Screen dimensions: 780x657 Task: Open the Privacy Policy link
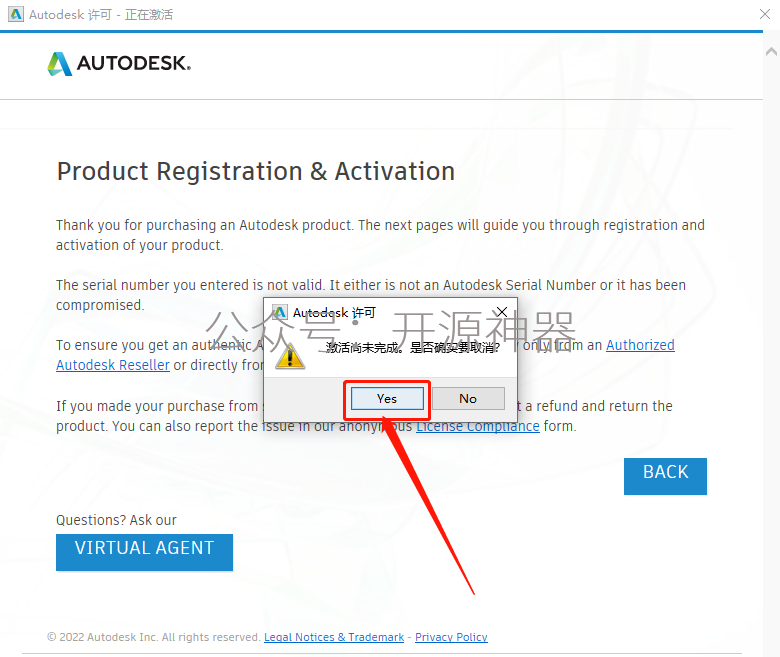click(451, 637)
